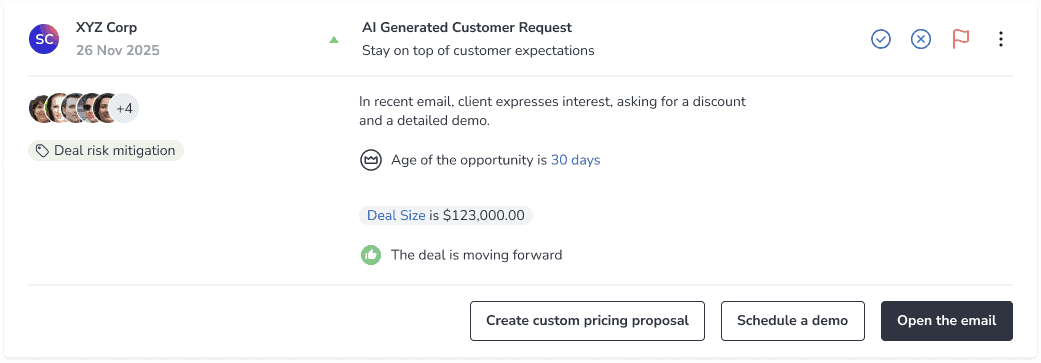Click the Schedule a demo button
1041x363 pixels.
click(x=793, y=321)
